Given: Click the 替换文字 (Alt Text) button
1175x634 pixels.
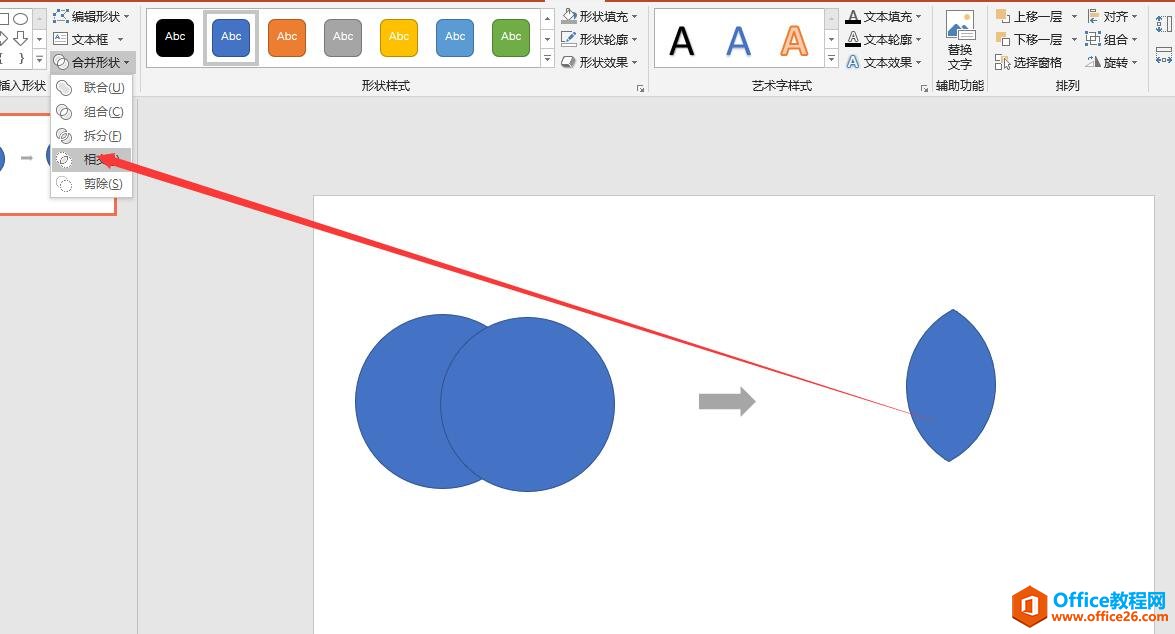Looking at the screenshot, I should click(959, 38).
